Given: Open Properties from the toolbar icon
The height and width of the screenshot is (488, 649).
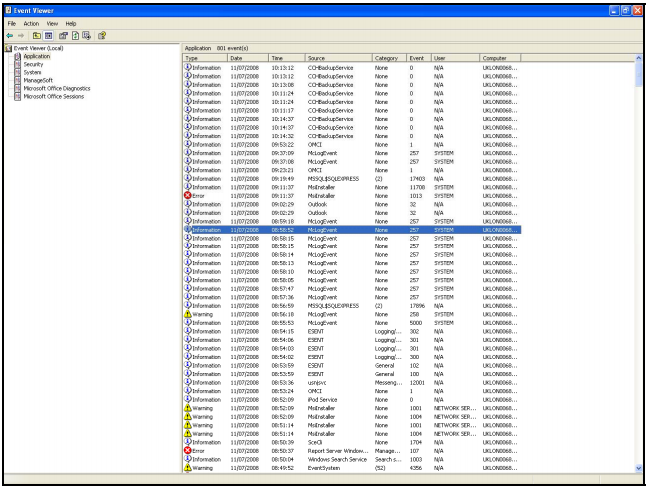Looking at the screenshot, I should [x=63, y=36].
